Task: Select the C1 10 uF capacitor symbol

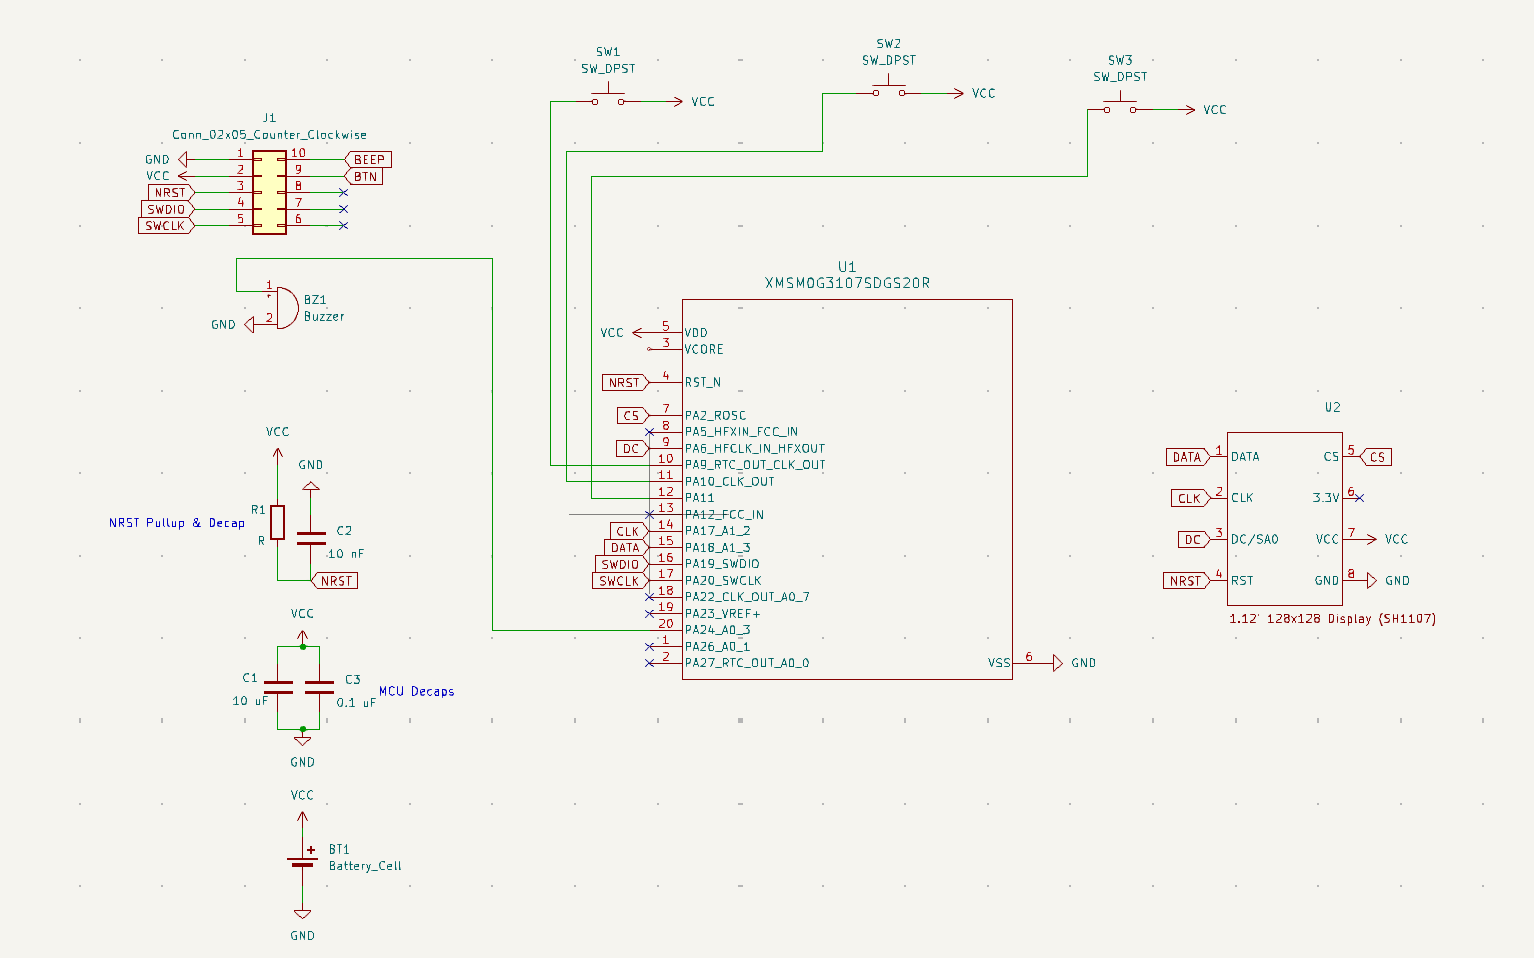Action: click(278, 688)
